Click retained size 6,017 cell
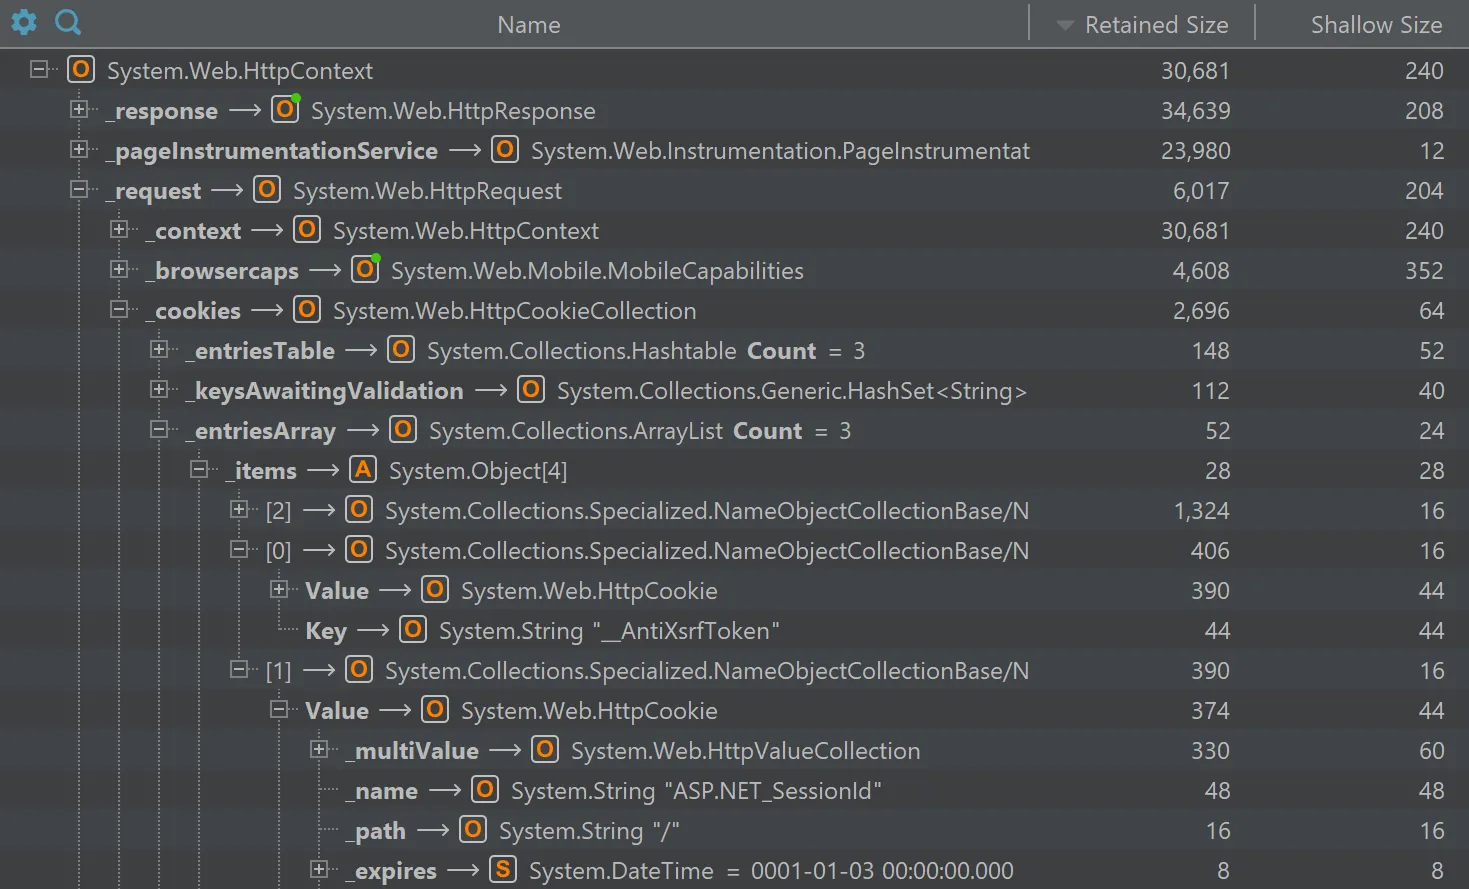Viewport: 1469px width, 889px height. coord(1201,191)
